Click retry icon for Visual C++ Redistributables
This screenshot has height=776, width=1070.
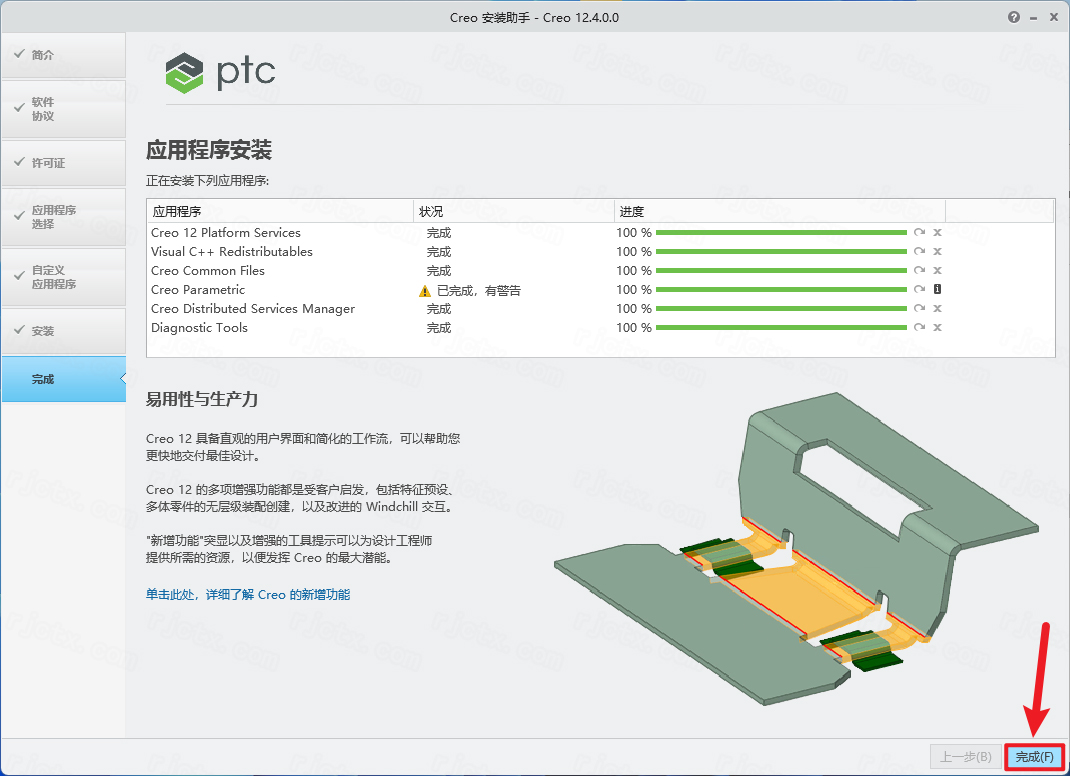tap(919, 252)
